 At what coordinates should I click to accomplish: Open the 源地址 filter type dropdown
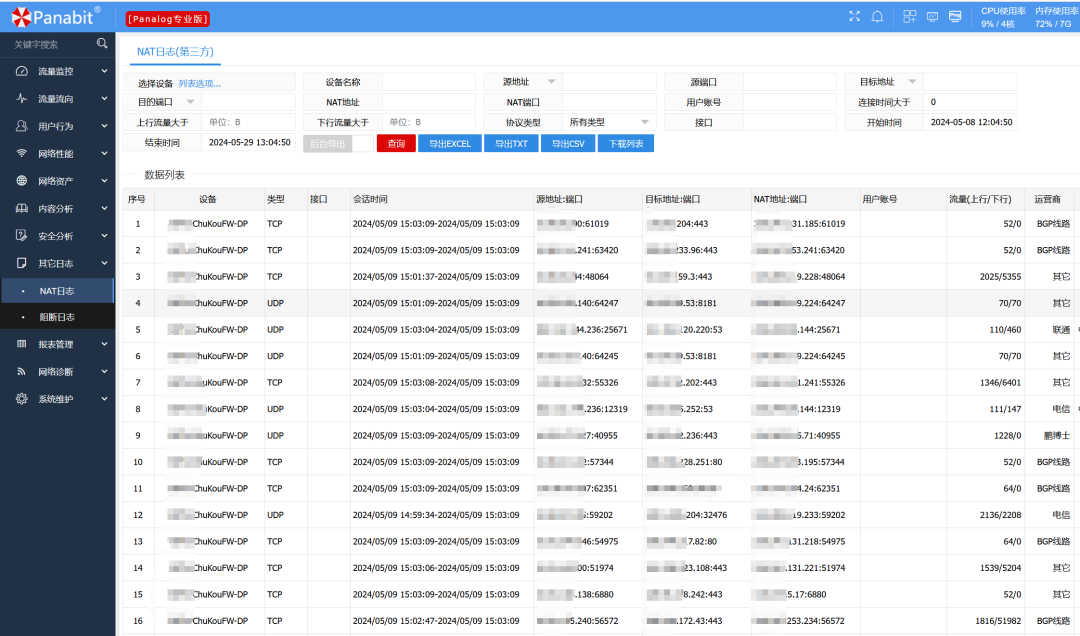click(551, 81)
